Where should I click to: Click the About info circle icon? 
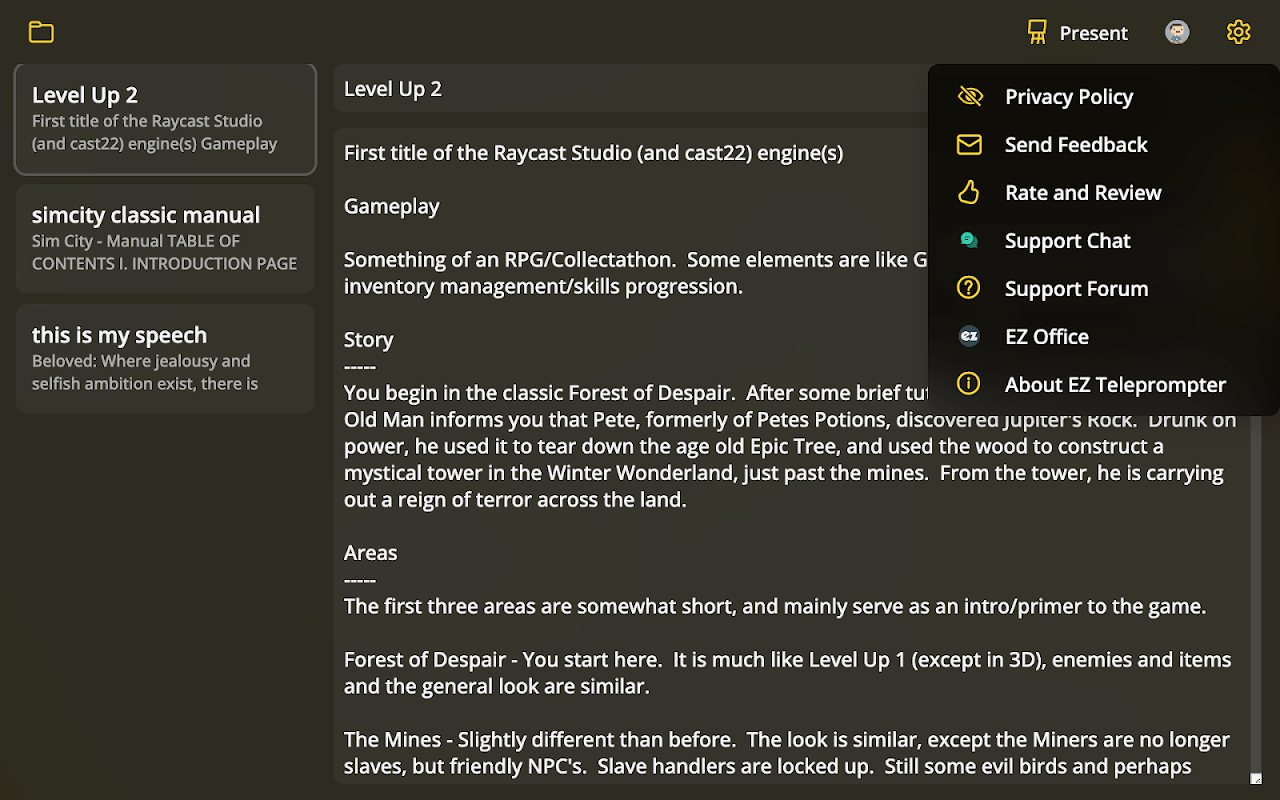click(x=969, y=385)
